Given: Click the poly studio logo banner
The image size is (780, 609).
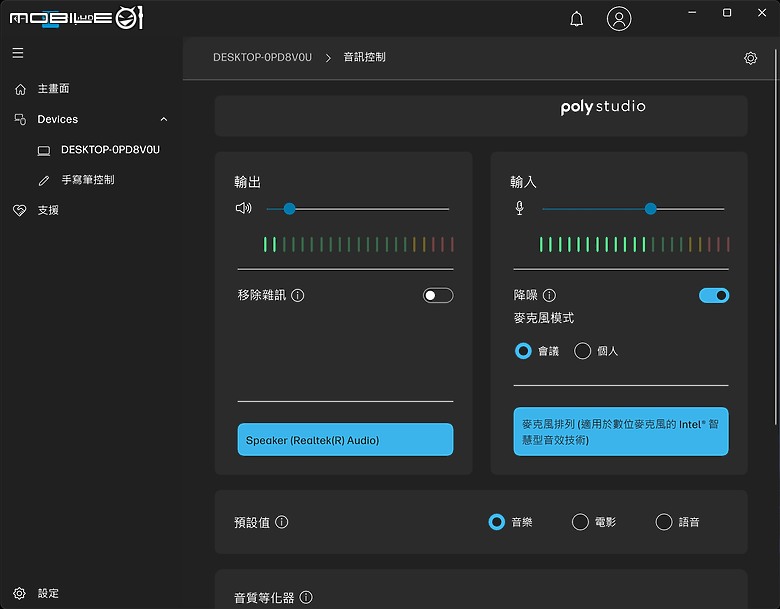Looking at the screenshot, I should pyautogui.click(x=603, y=106).
